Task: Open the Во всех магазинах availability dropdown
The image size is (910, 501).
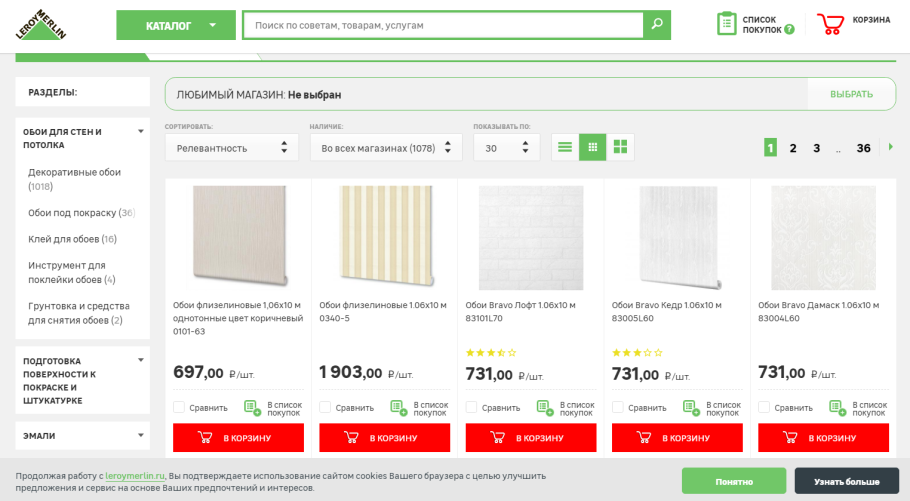Action: pyautogui.click(x=385, y=148)
